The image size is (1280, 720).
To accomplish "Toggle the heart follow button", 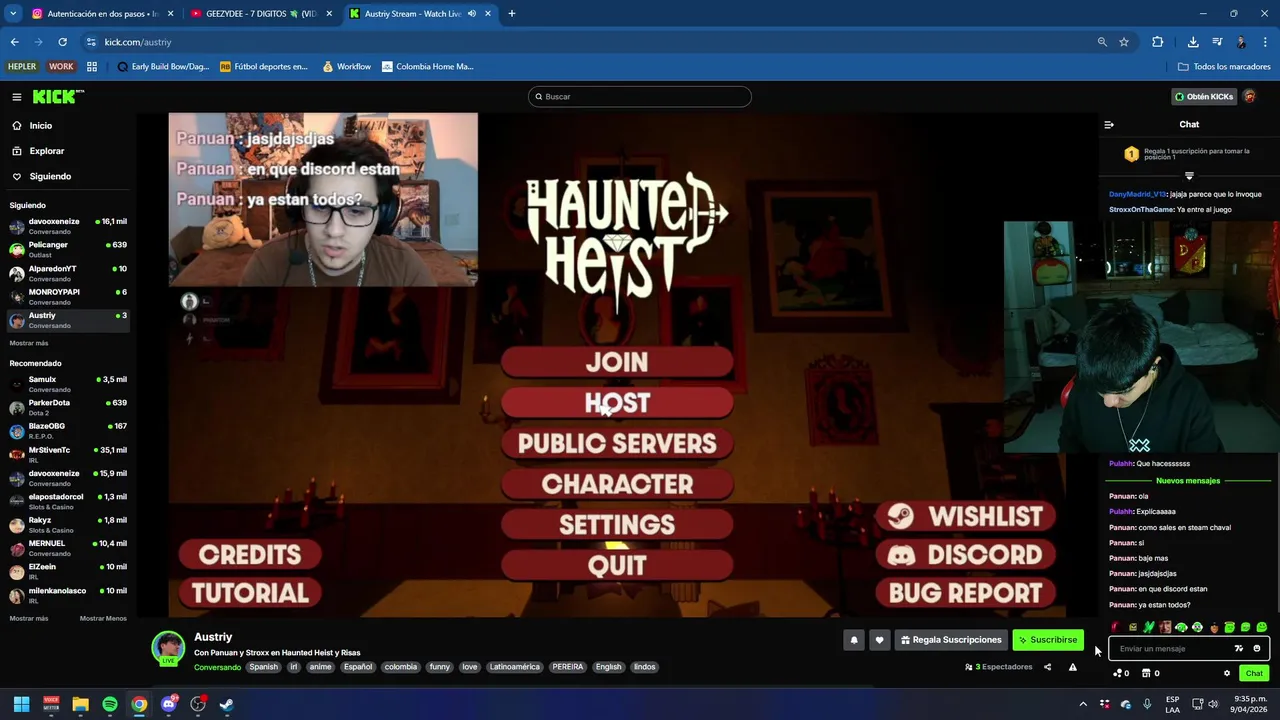I will pos(879,640).
